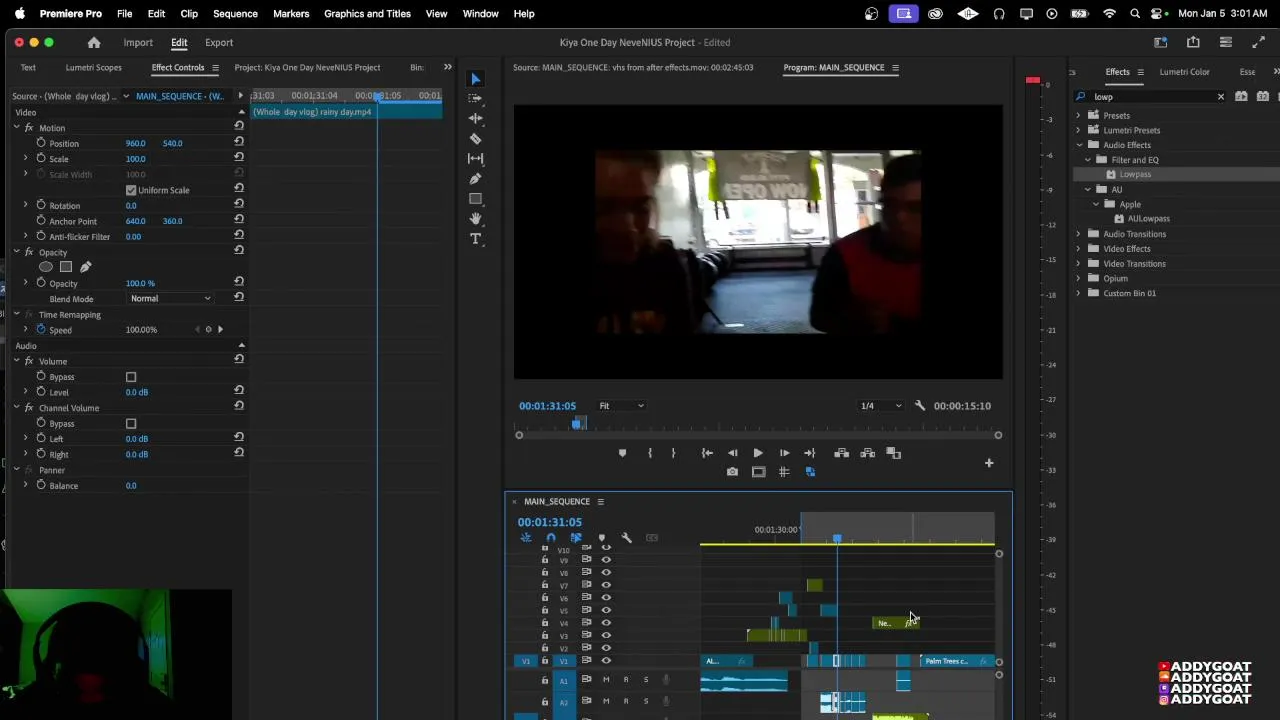Click the Extract button in the Program monitor
Viewport: 1280px width, 720px height.
tap(867, 453)
